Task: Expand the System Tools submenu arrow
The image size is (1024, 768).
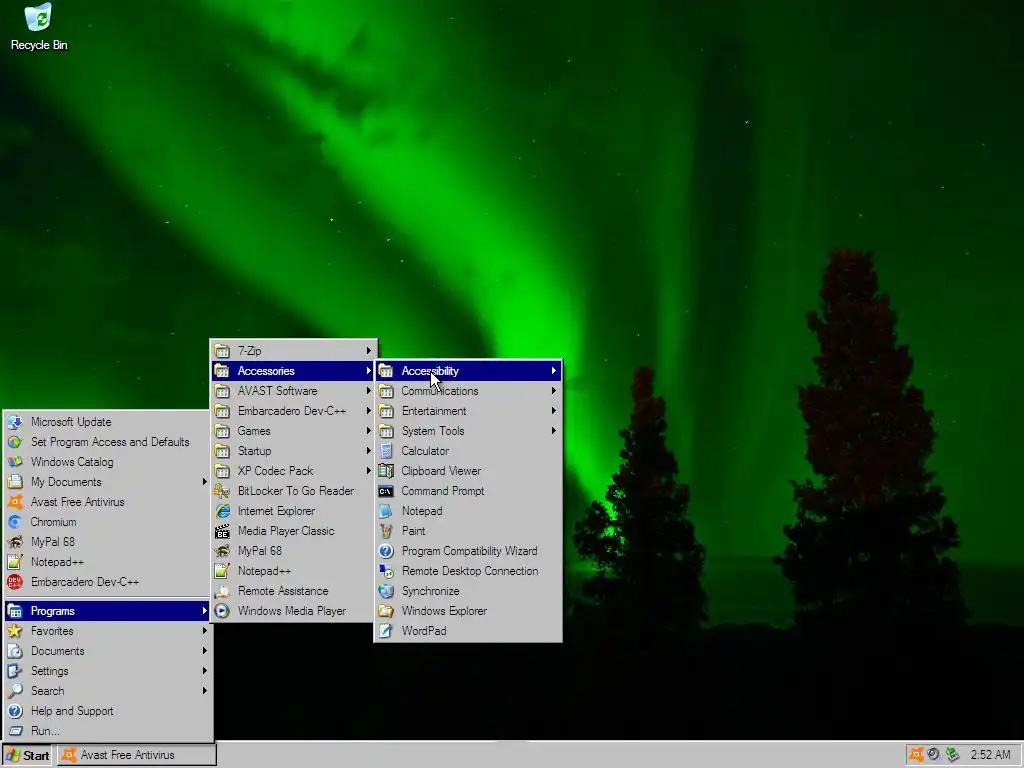Action: [553, 431]
